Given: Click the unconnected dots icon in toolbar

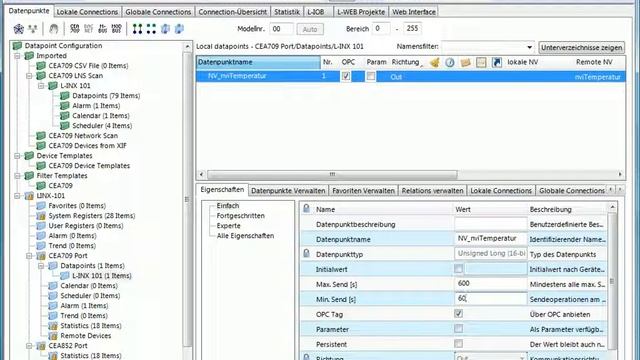Looking at the screenshot, I should [x=151, y=29].
